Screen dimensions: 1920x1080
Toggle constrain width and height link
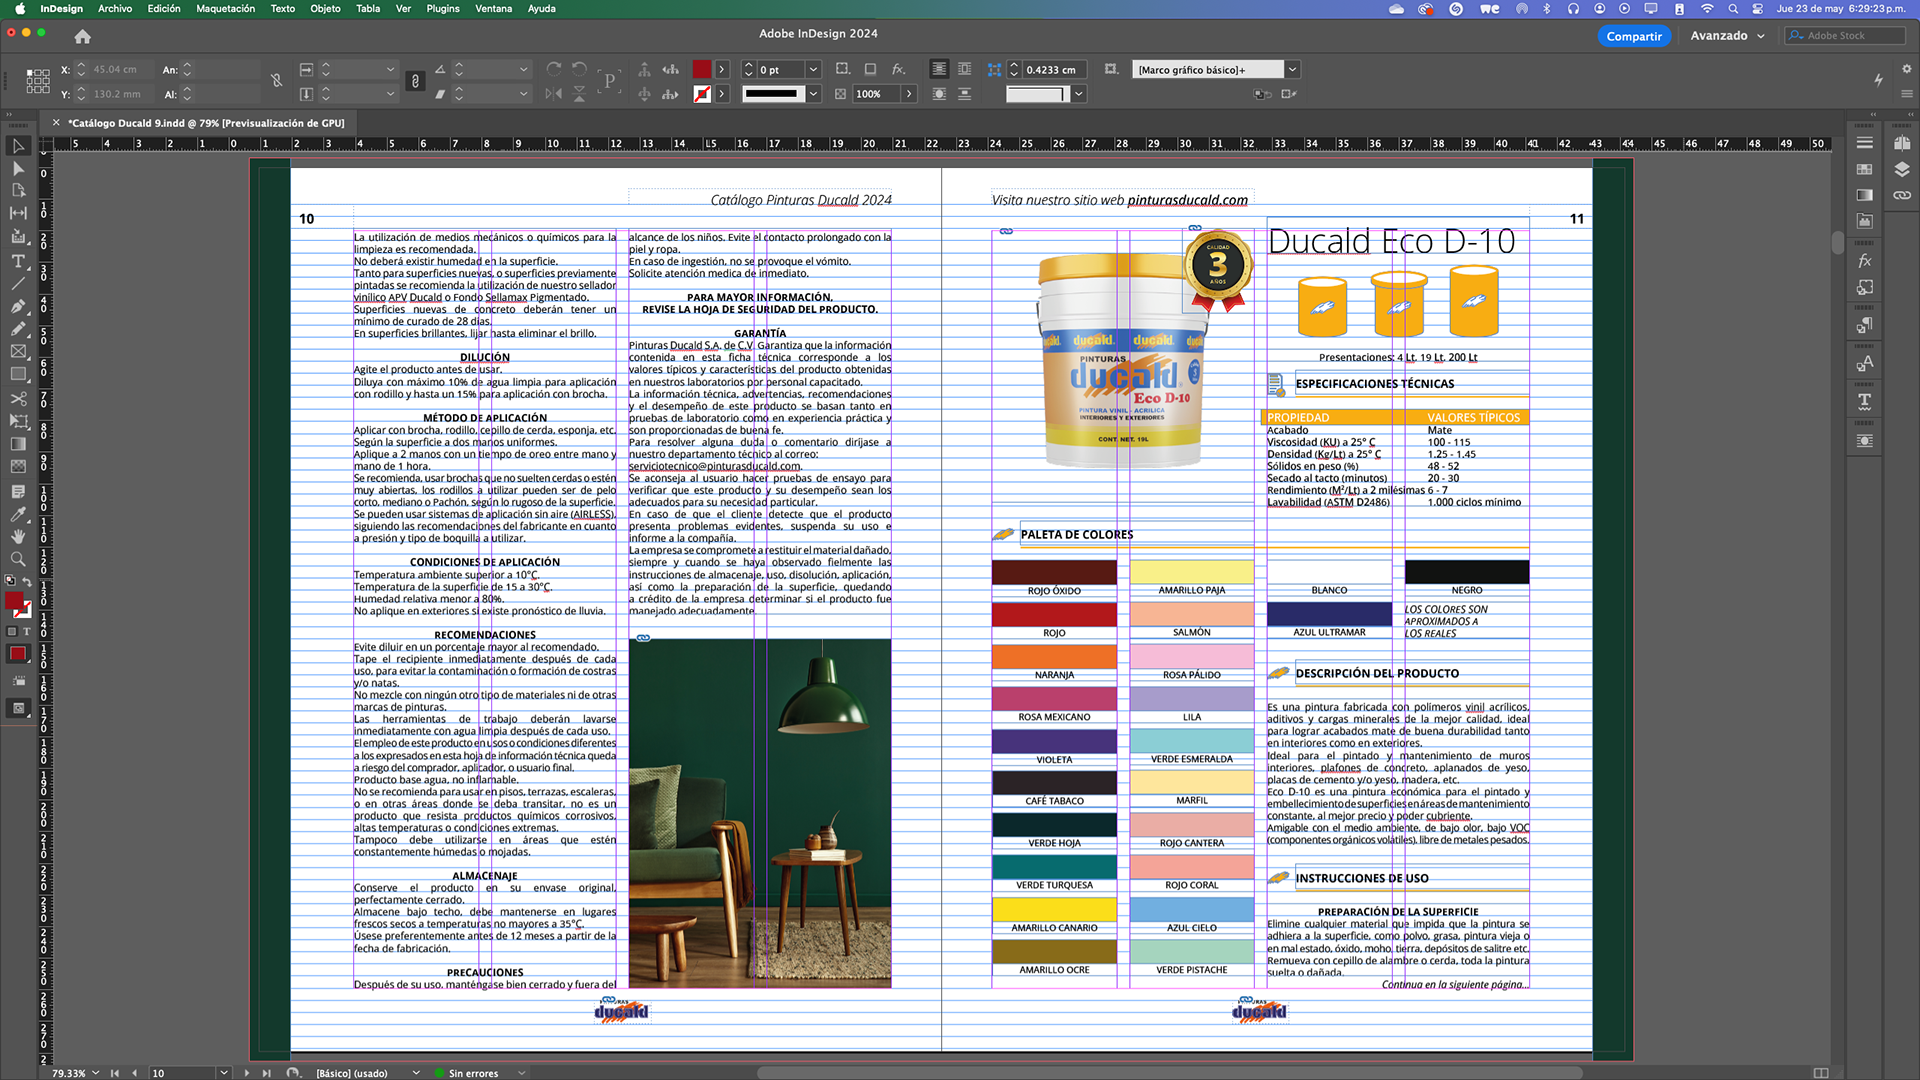coord(277,81)
